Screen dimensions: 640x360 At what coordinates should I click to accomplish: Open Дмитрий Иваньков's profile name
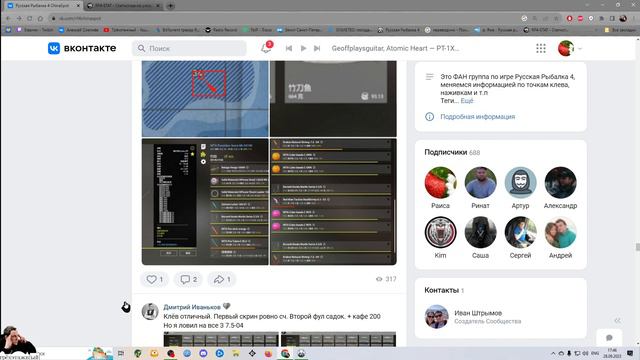coord(192,307)
